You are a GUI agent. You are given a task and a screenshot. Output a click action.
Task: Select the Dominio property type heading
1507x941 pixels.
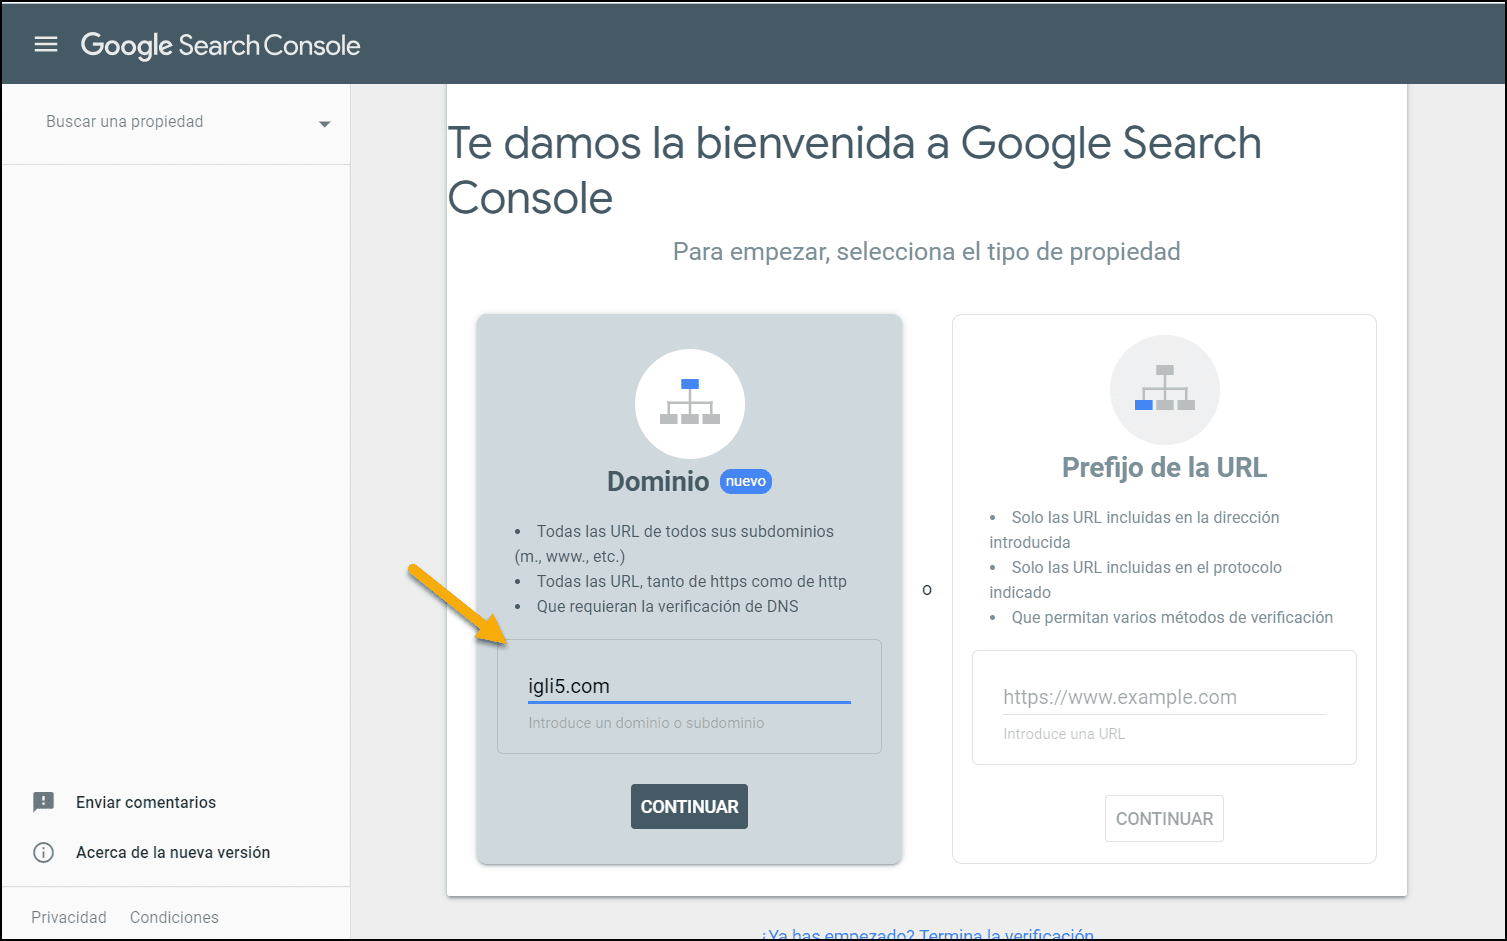[x=657, y=482]
